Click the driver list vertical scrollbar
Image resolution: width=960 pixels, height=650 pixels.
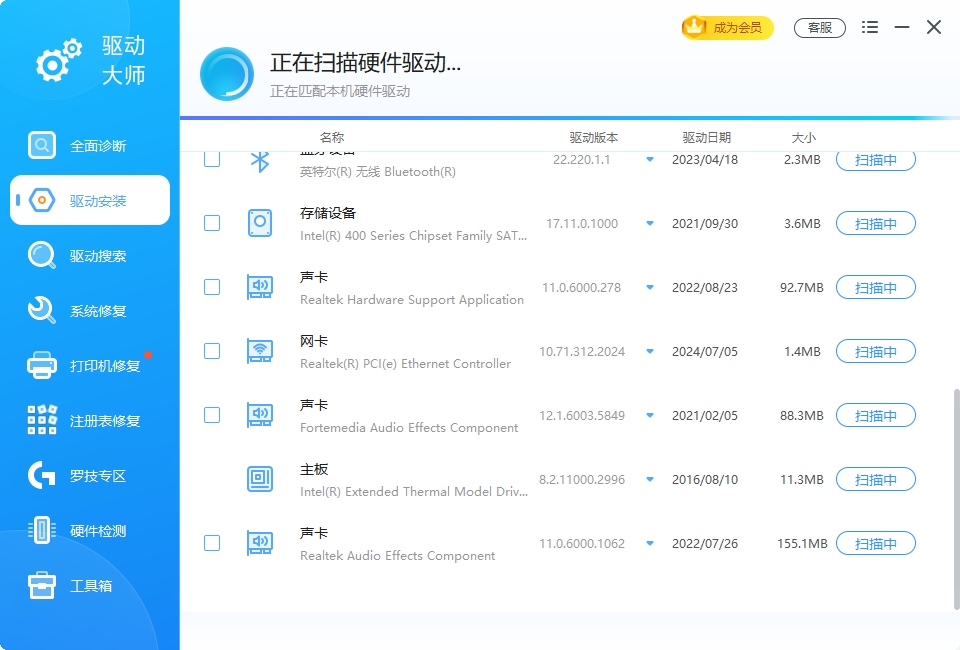click(x=956, y=499)
